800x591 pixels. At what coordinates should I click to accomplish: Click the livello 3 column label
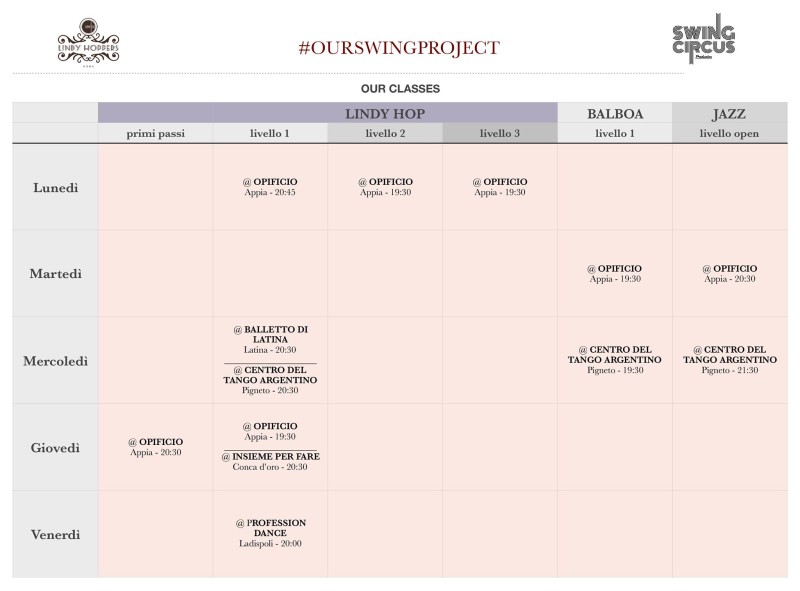point(499,133)
